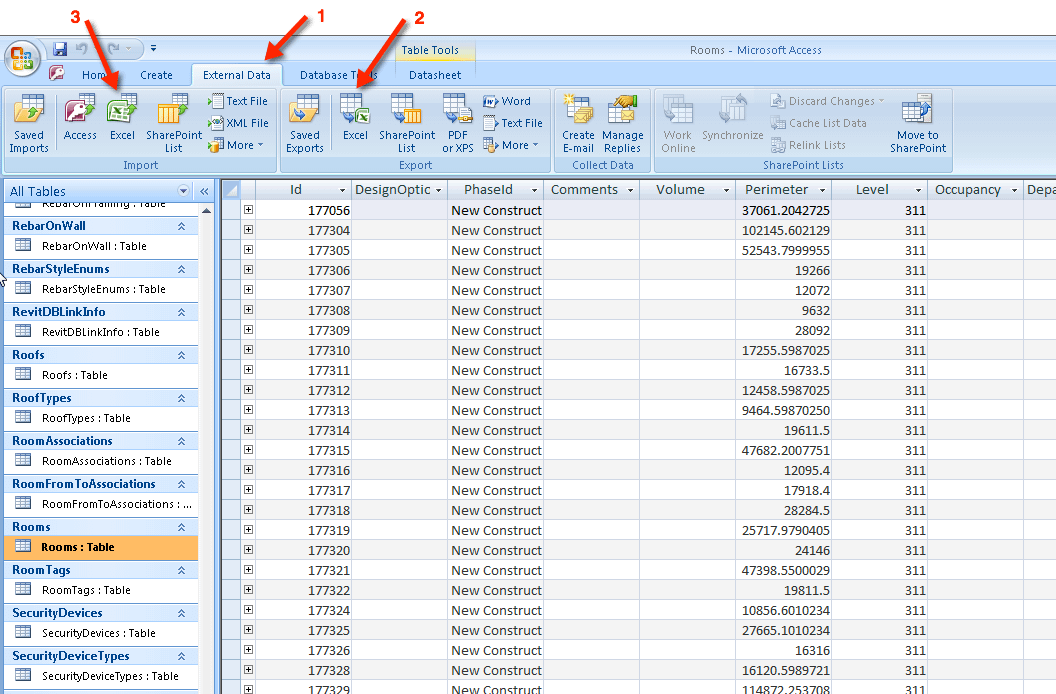This screenshot has height=694, width=1056.
Task: Save using the quick access floppy icon
Action: tap(60, 49)
